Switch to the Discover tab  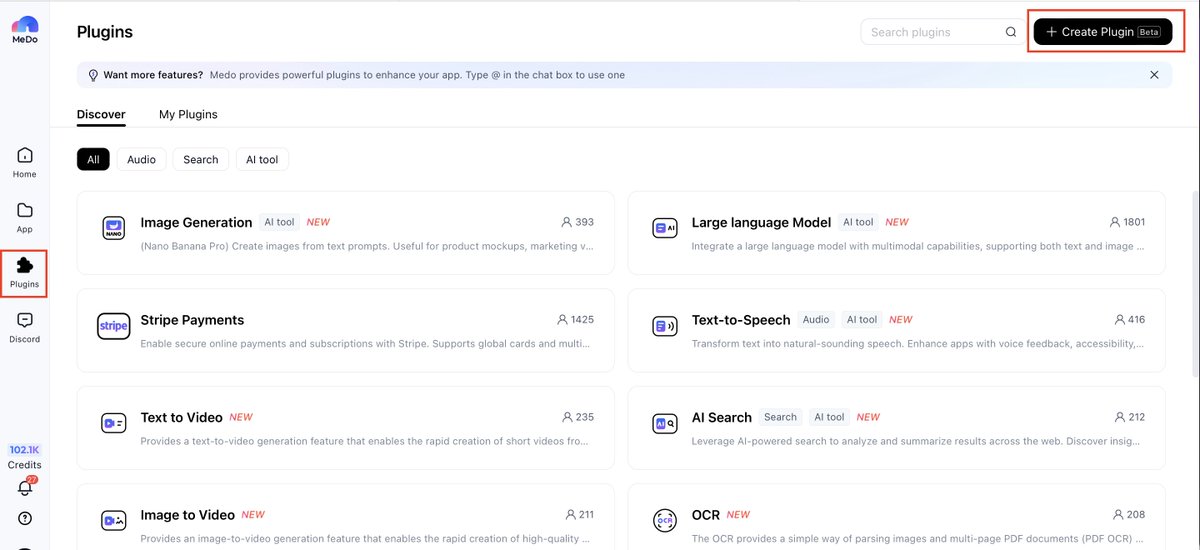[101, 114]
